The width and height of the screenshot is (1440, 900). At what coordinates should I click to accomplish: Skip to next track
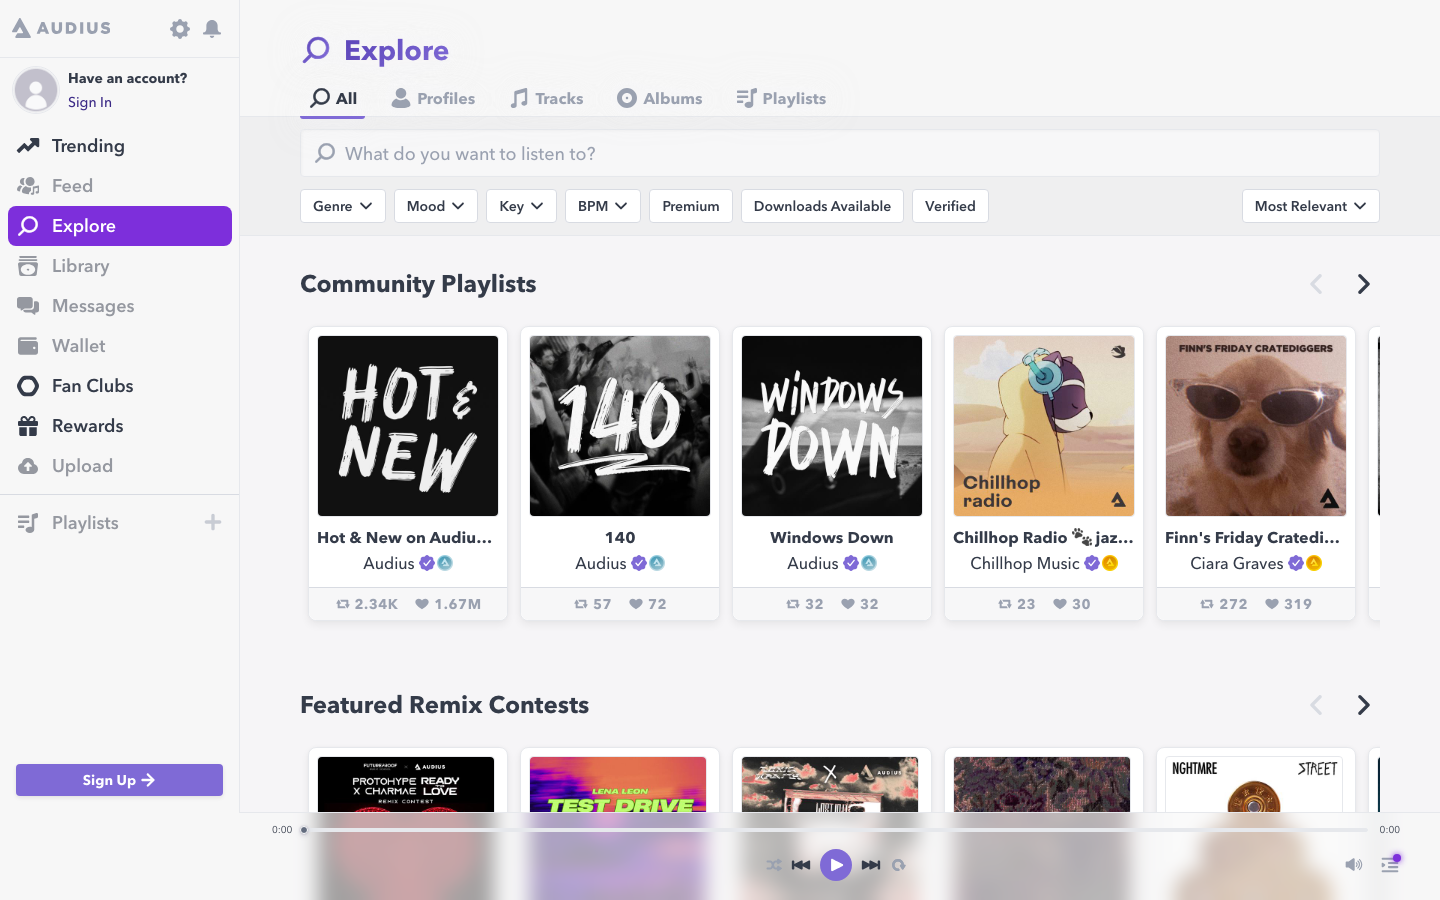pos(871,865)
